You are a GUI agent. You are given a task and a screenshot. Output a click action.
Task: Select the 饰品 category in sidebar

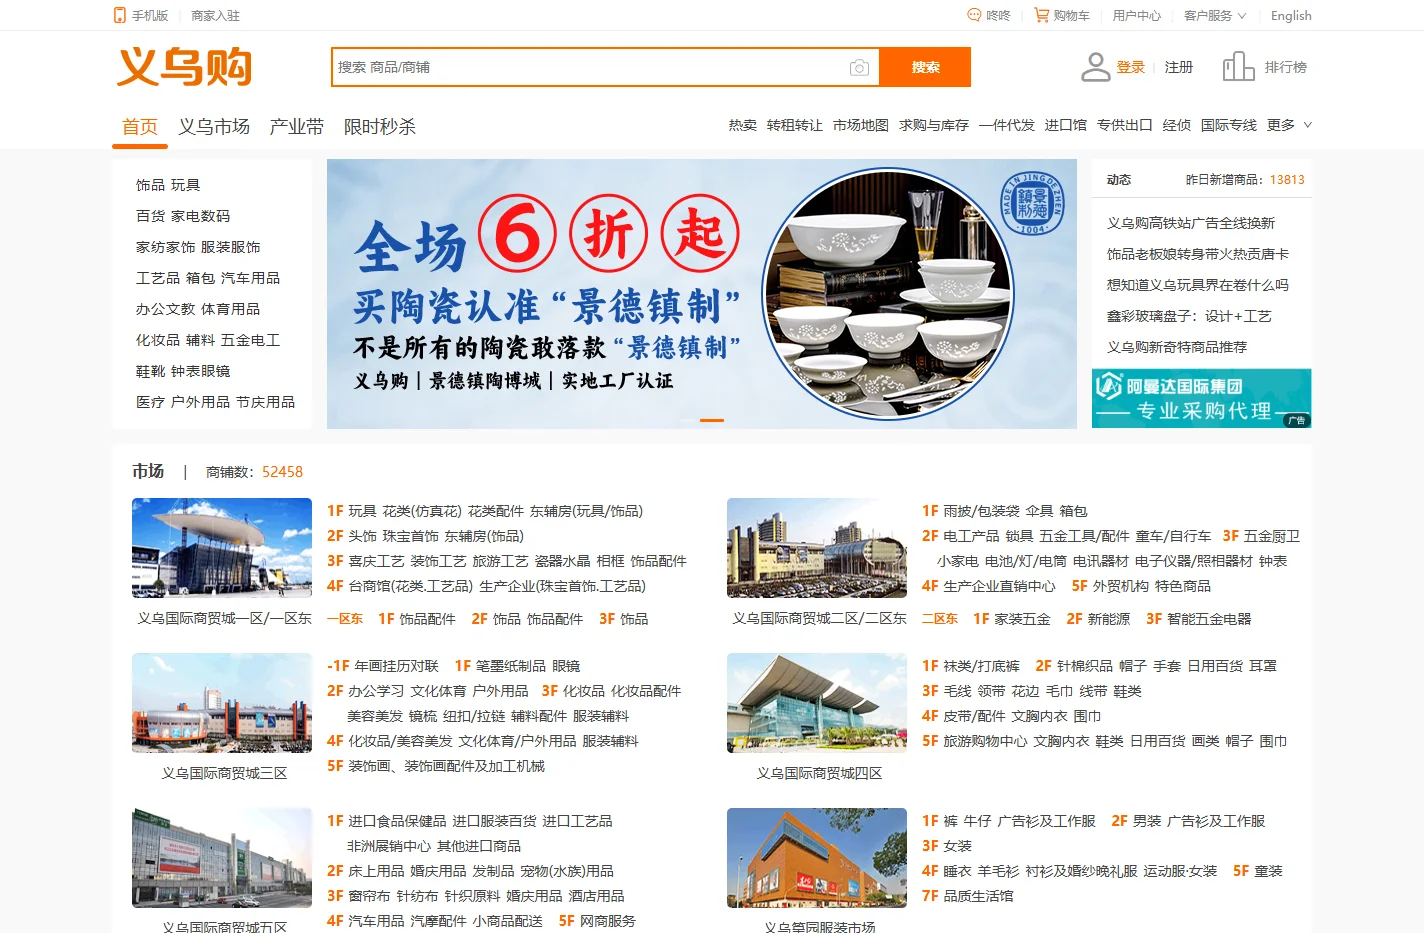[x=150, y=185]
